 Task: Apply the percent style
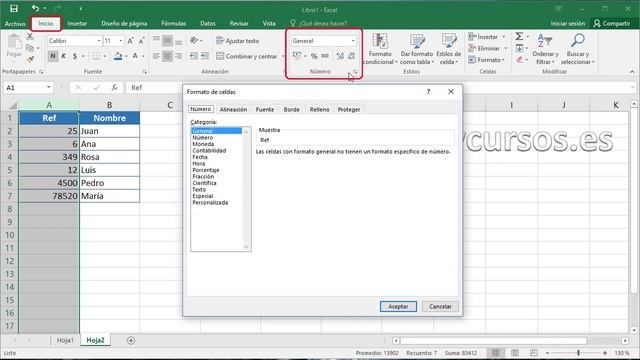coord(314,56)
